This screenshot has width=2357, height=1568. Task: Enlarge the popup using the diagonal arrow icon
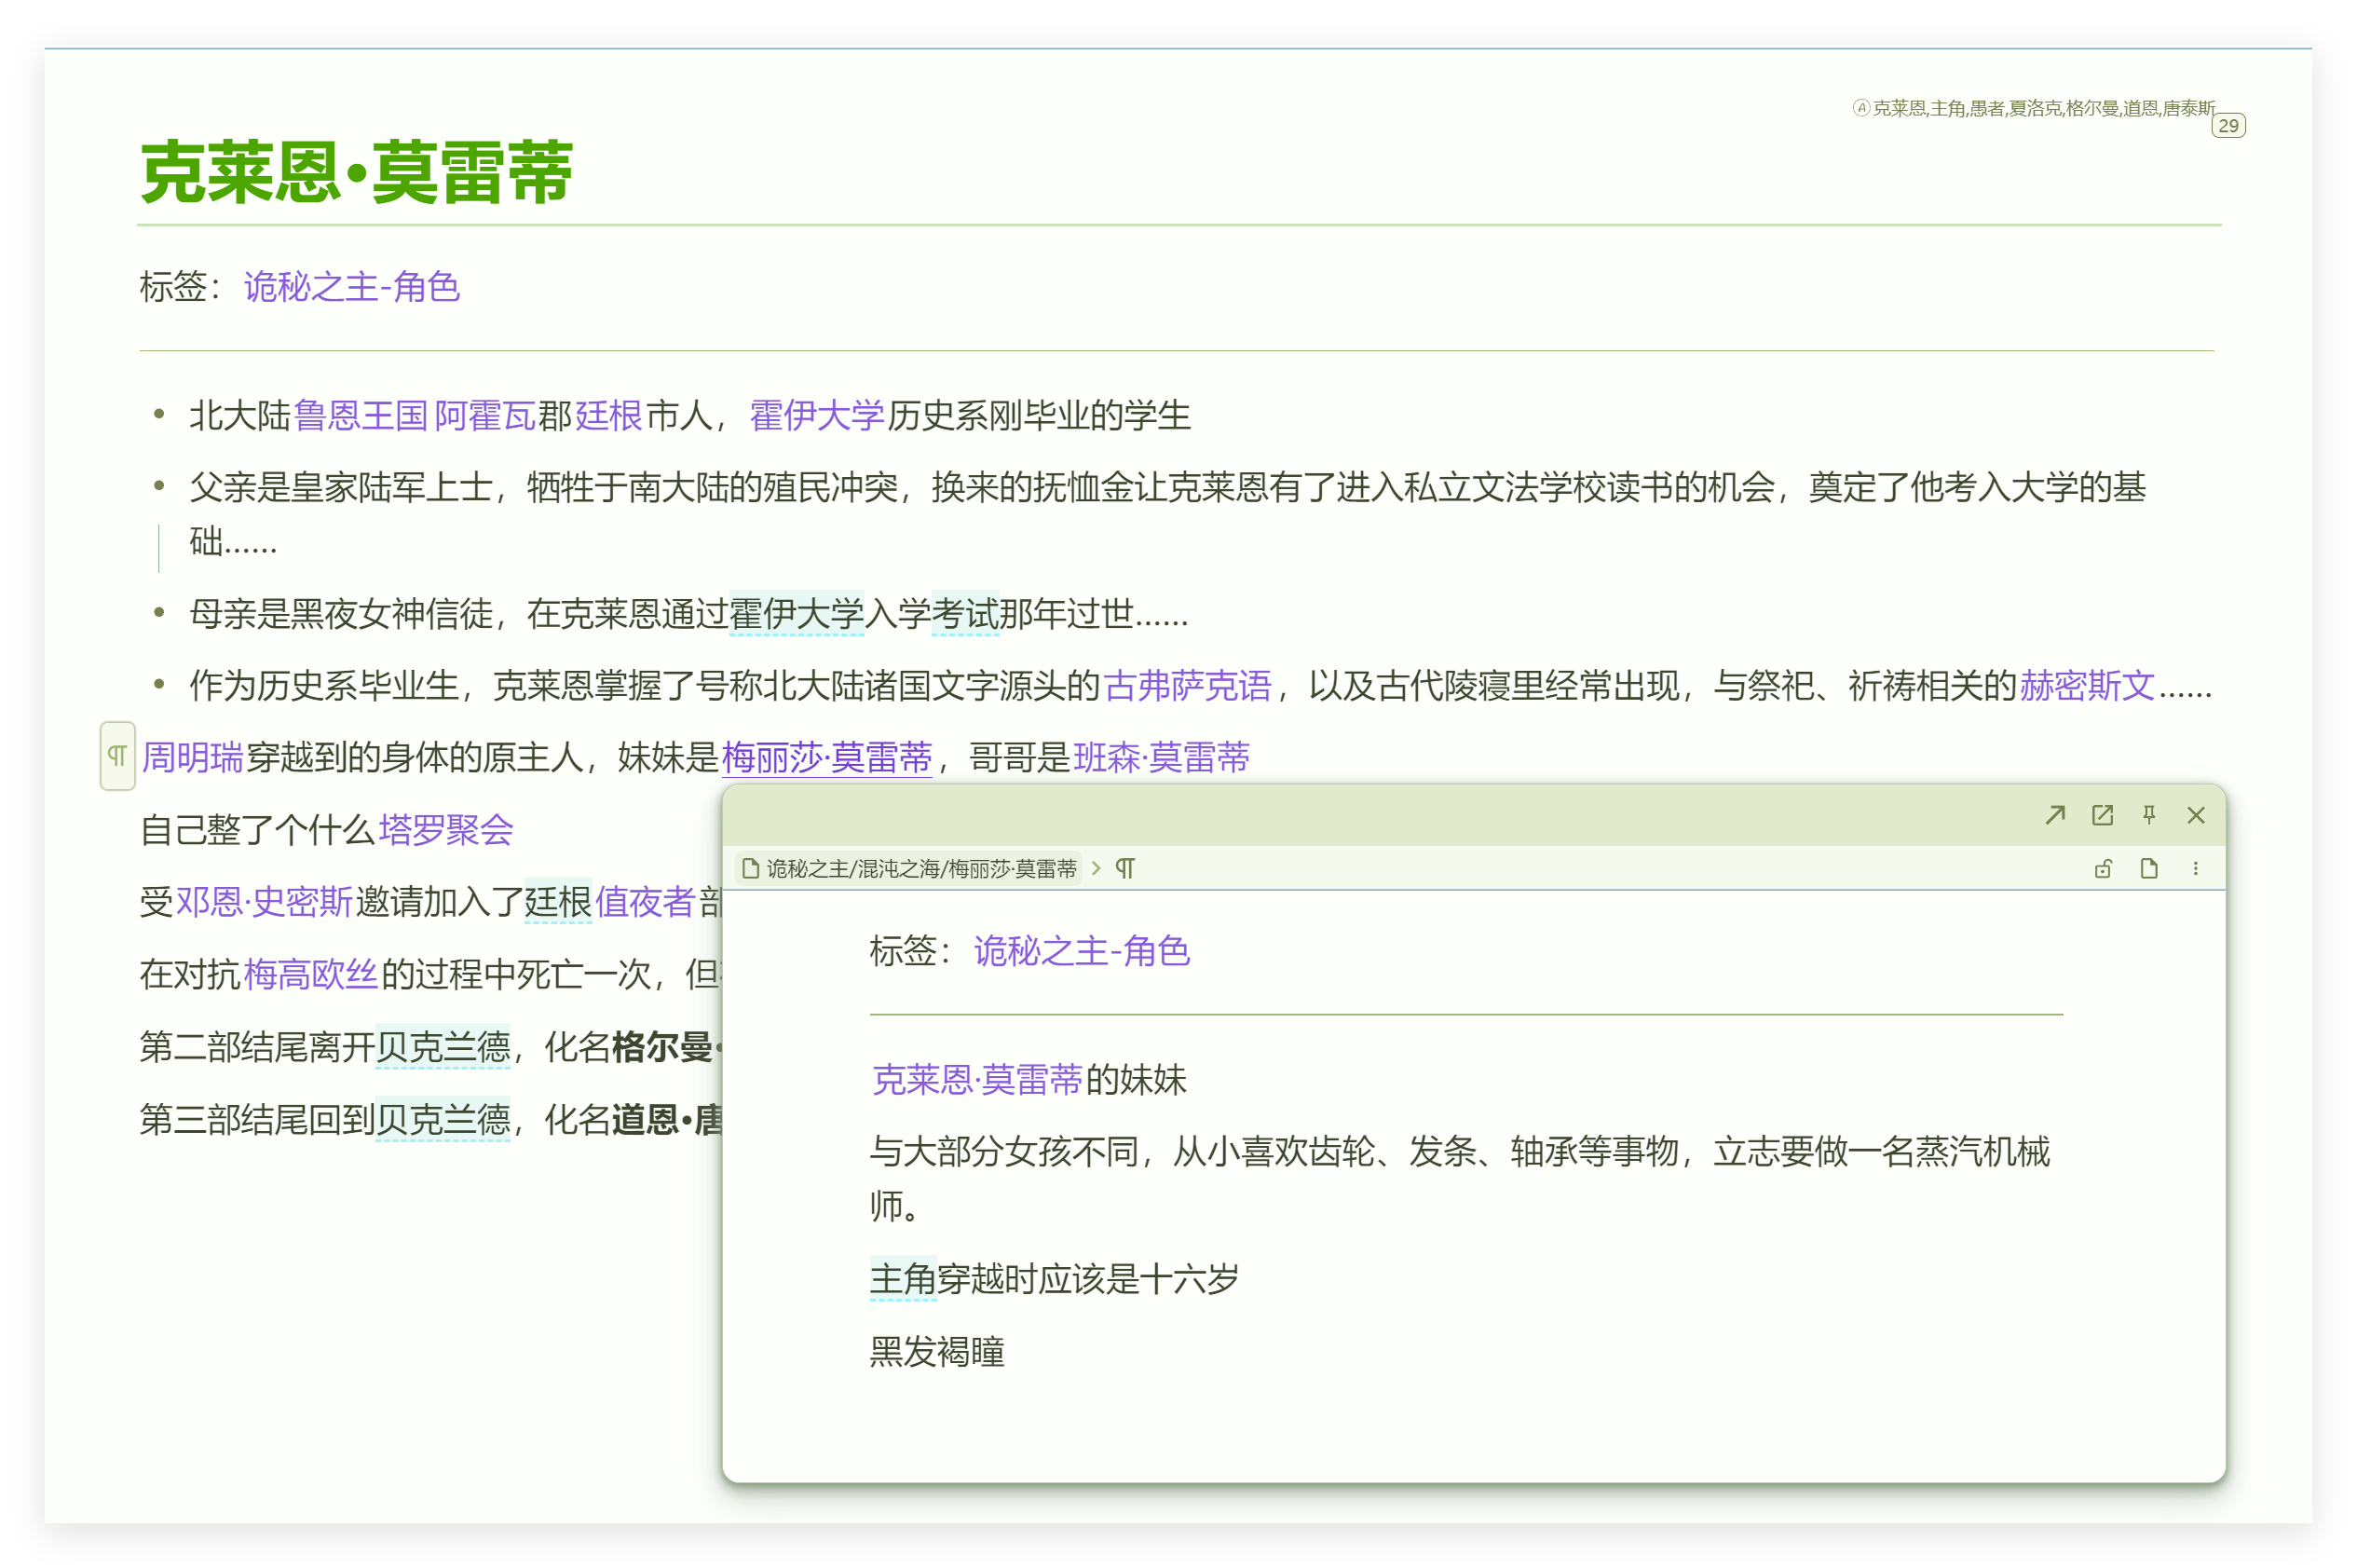(x=2055, y=815)
